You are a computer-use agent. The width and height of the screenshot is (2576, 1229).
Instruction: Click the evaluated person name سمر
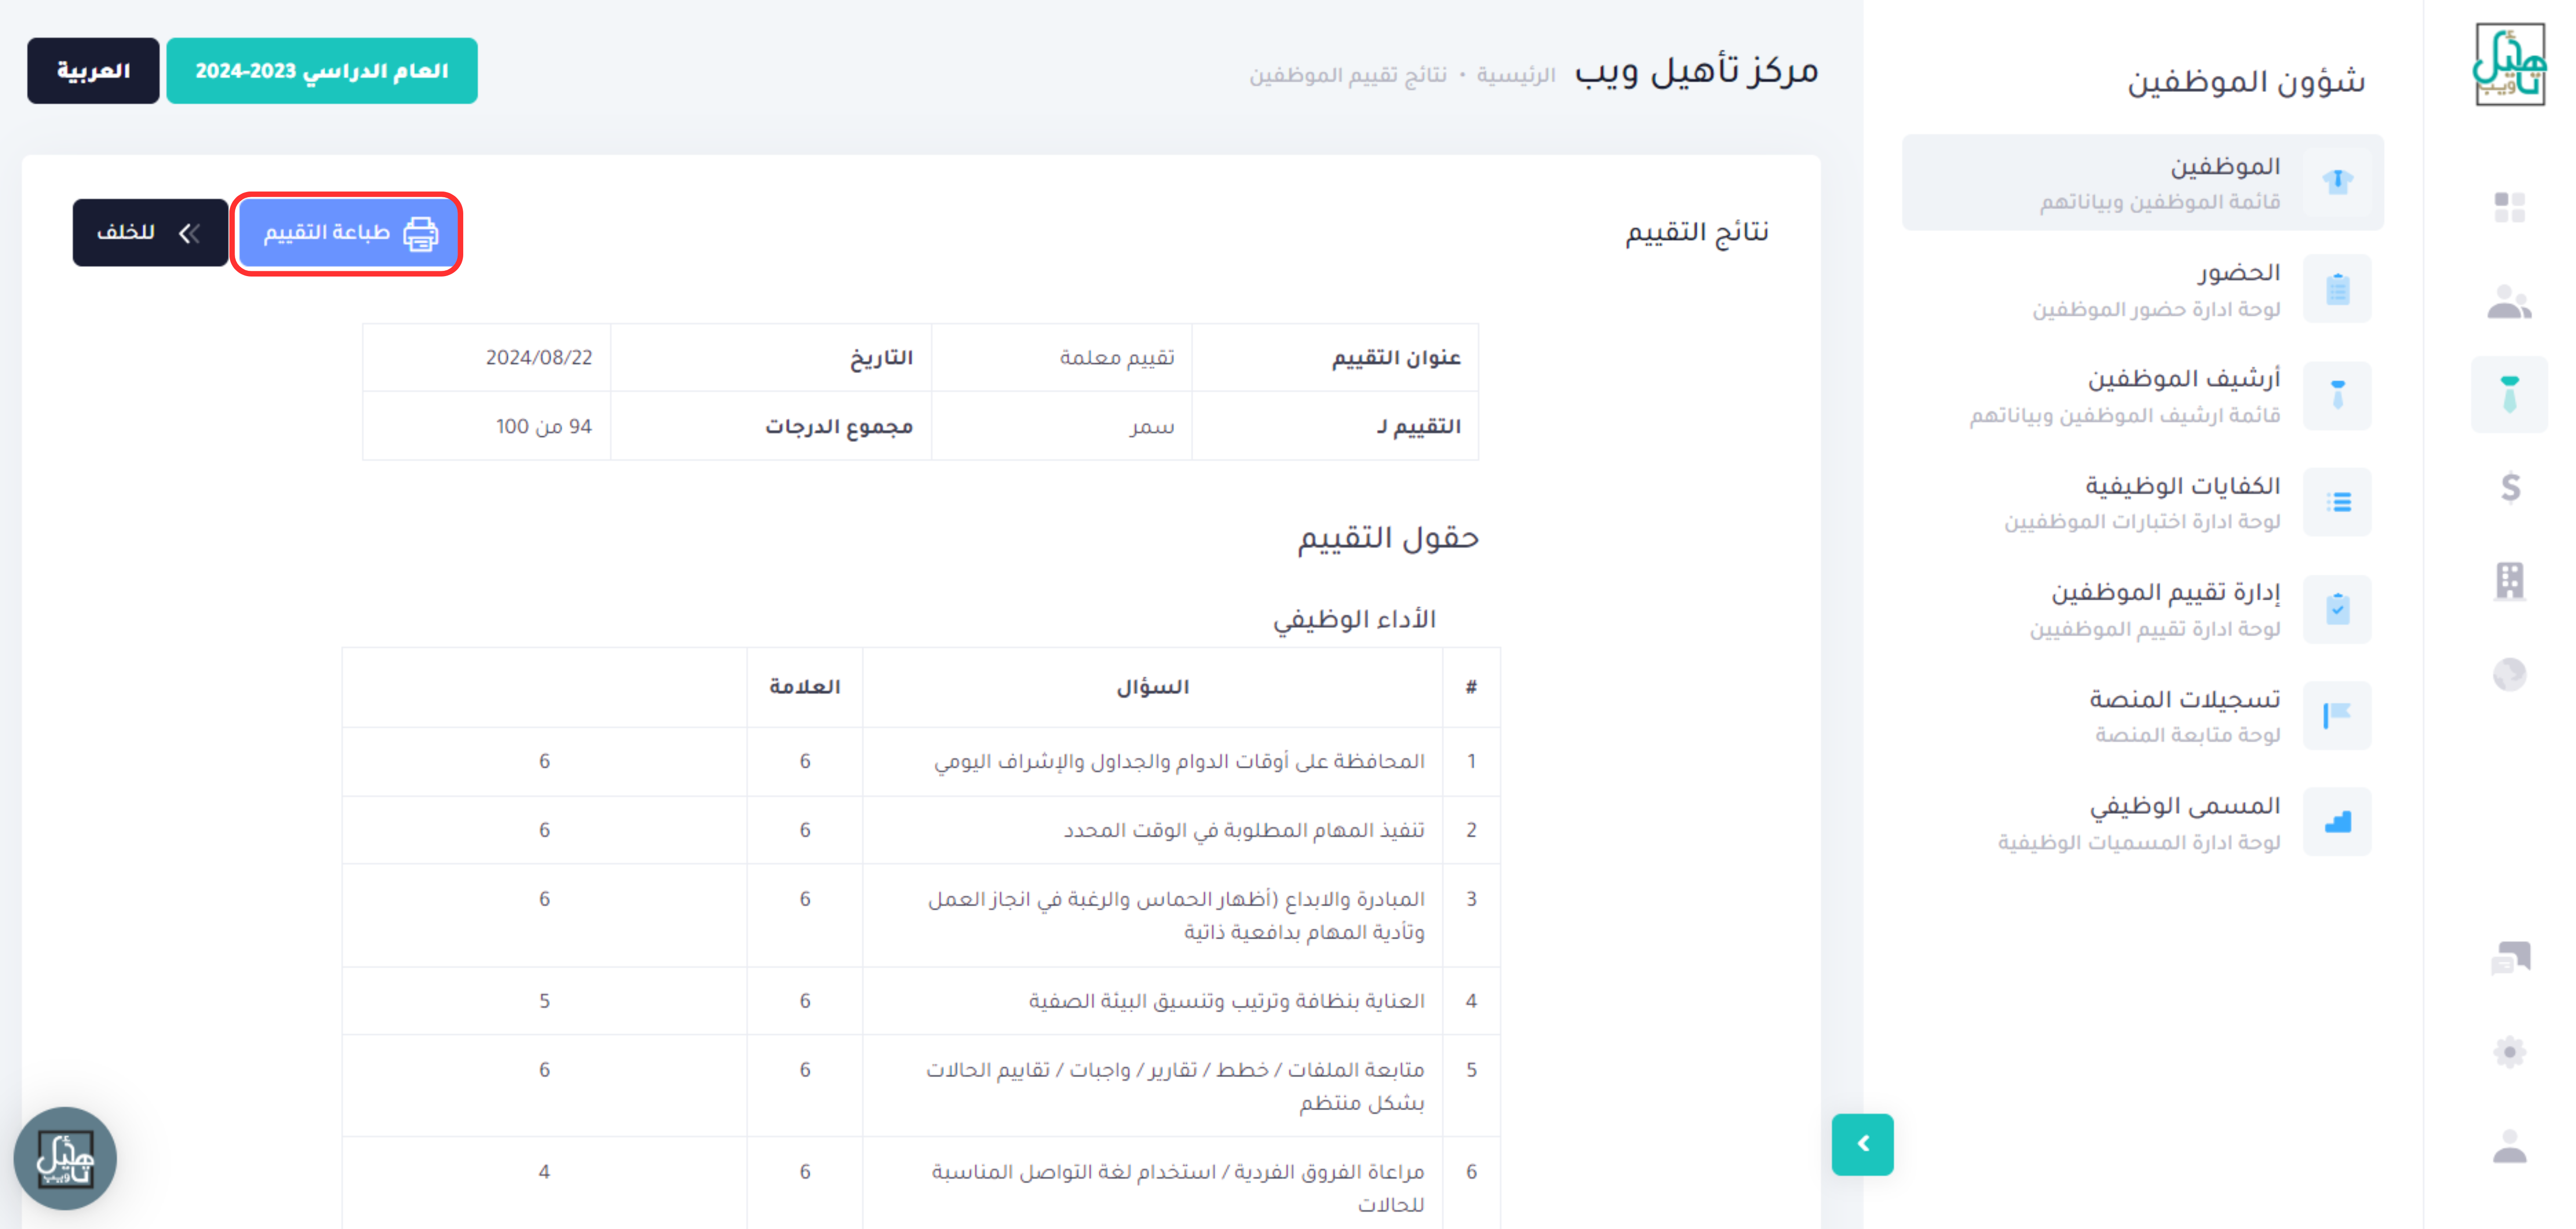pyautogui.click(x=1153, y=427)
